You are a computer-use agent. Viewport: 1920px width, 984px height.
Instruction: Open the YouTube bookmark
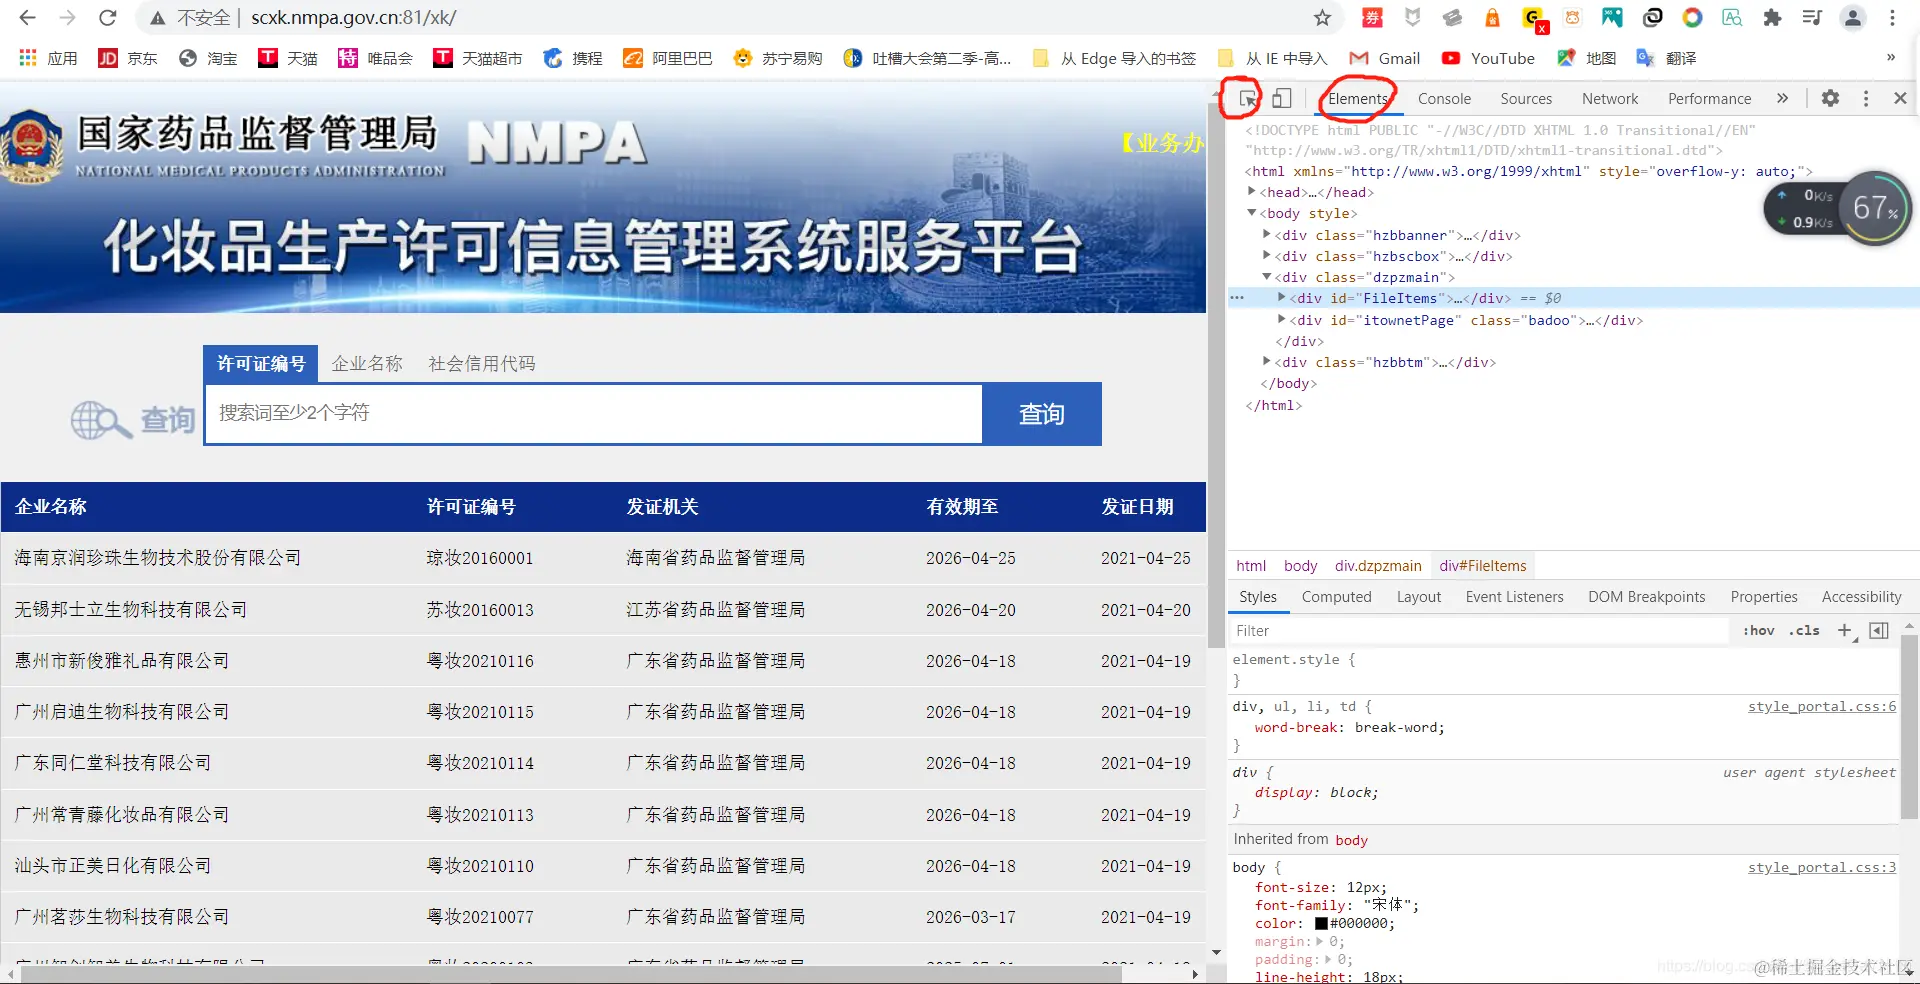[x=1489, y=58]
